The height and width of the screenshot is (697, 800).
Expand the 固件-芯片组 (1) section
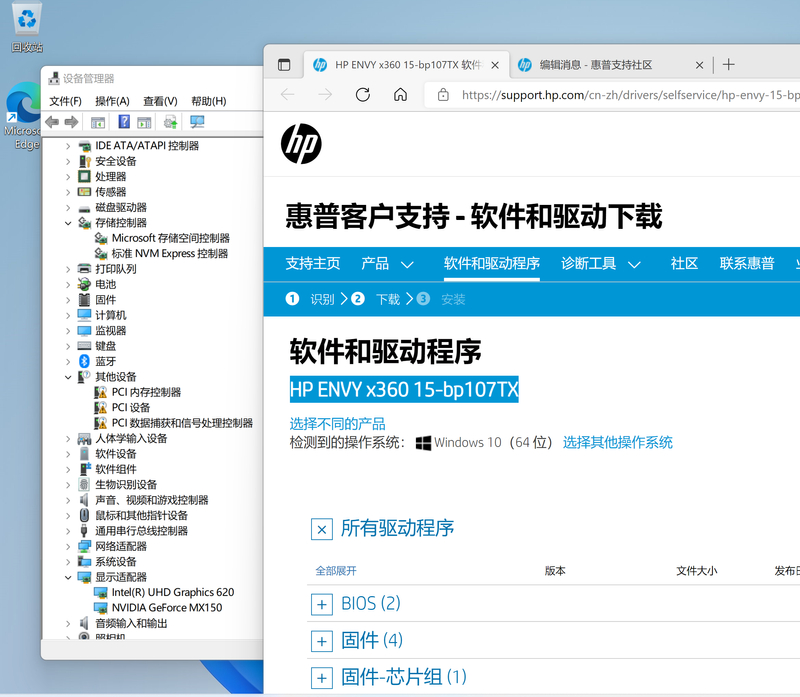tap(322, 677)
